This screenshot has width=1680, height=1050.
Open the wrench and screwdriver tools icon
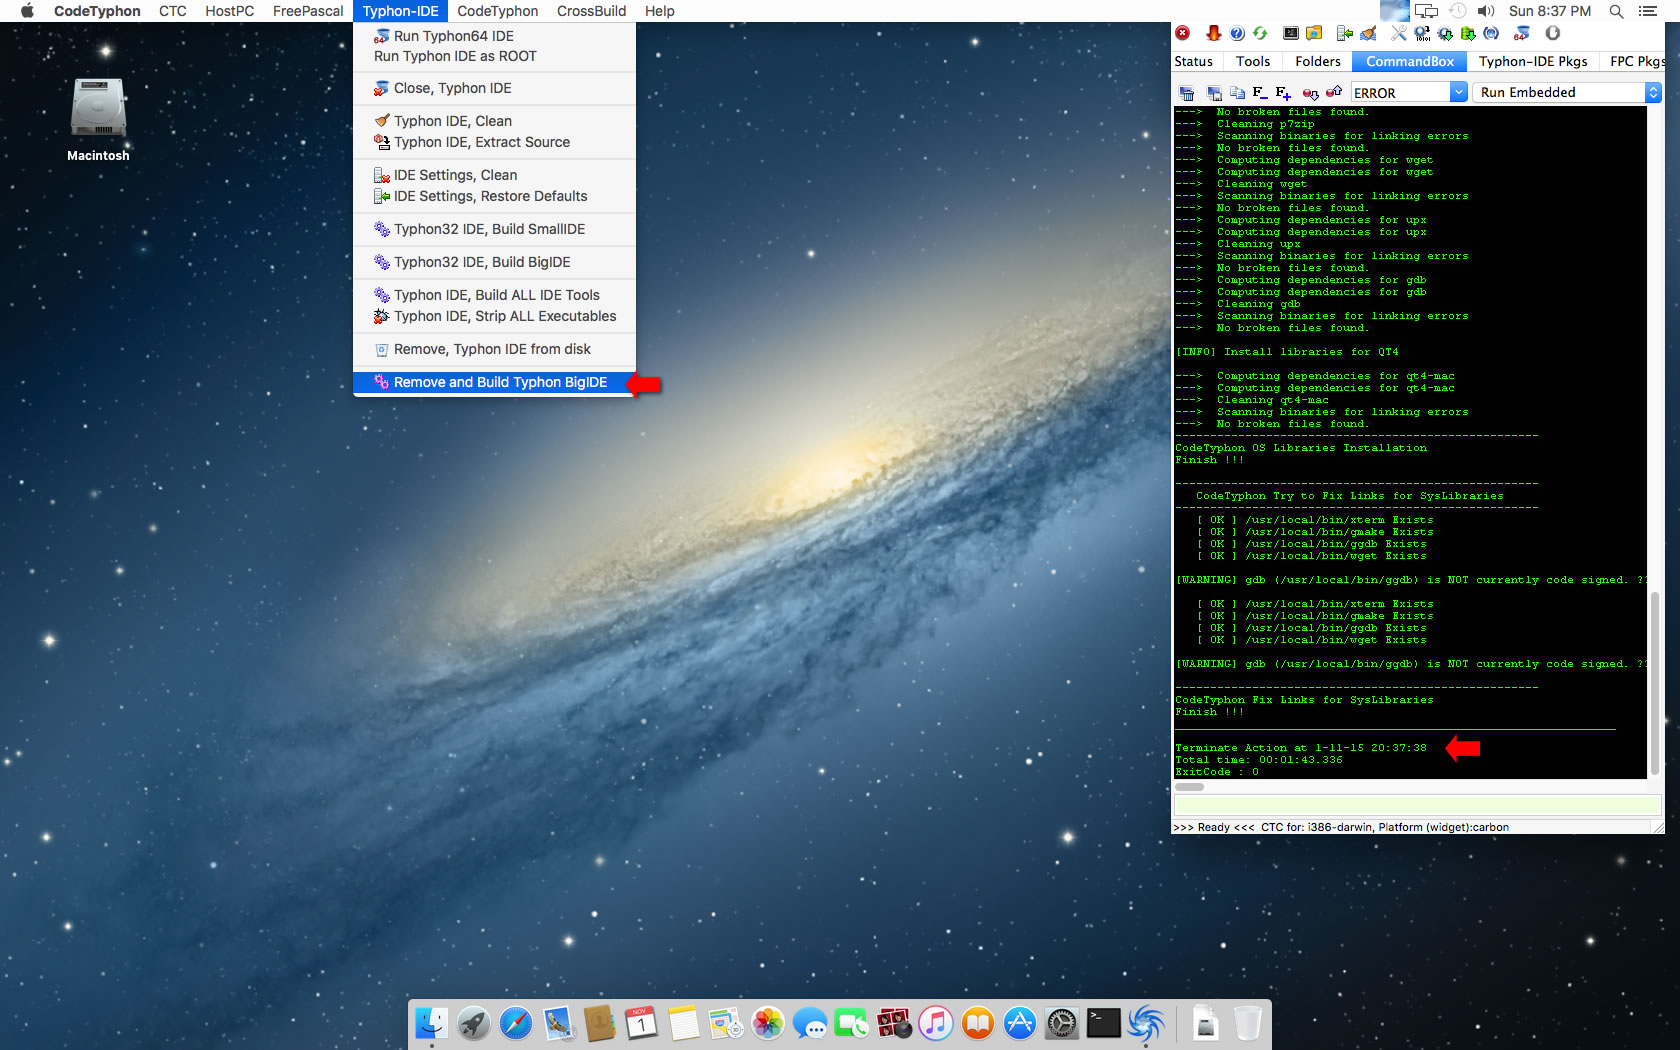(x=1398, y=33)
